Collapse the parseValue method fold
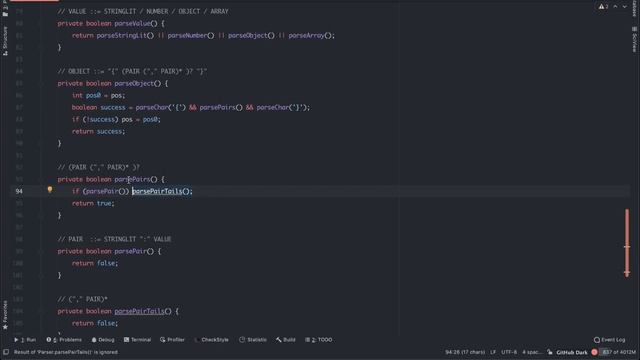 coord(41,24)
